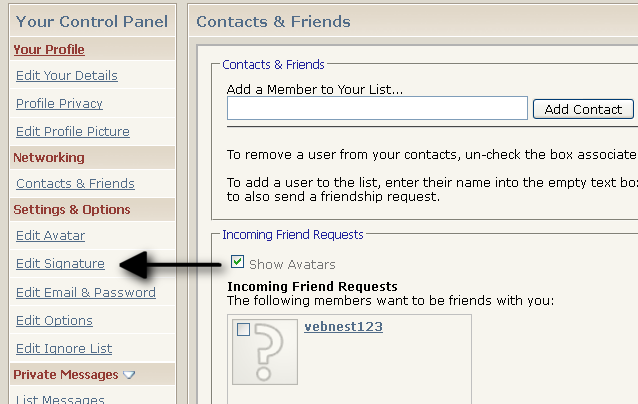The height and width of the screenshot is (404, 638).
Task: Open Edit Profile Picture page
Action: [73, 132]
